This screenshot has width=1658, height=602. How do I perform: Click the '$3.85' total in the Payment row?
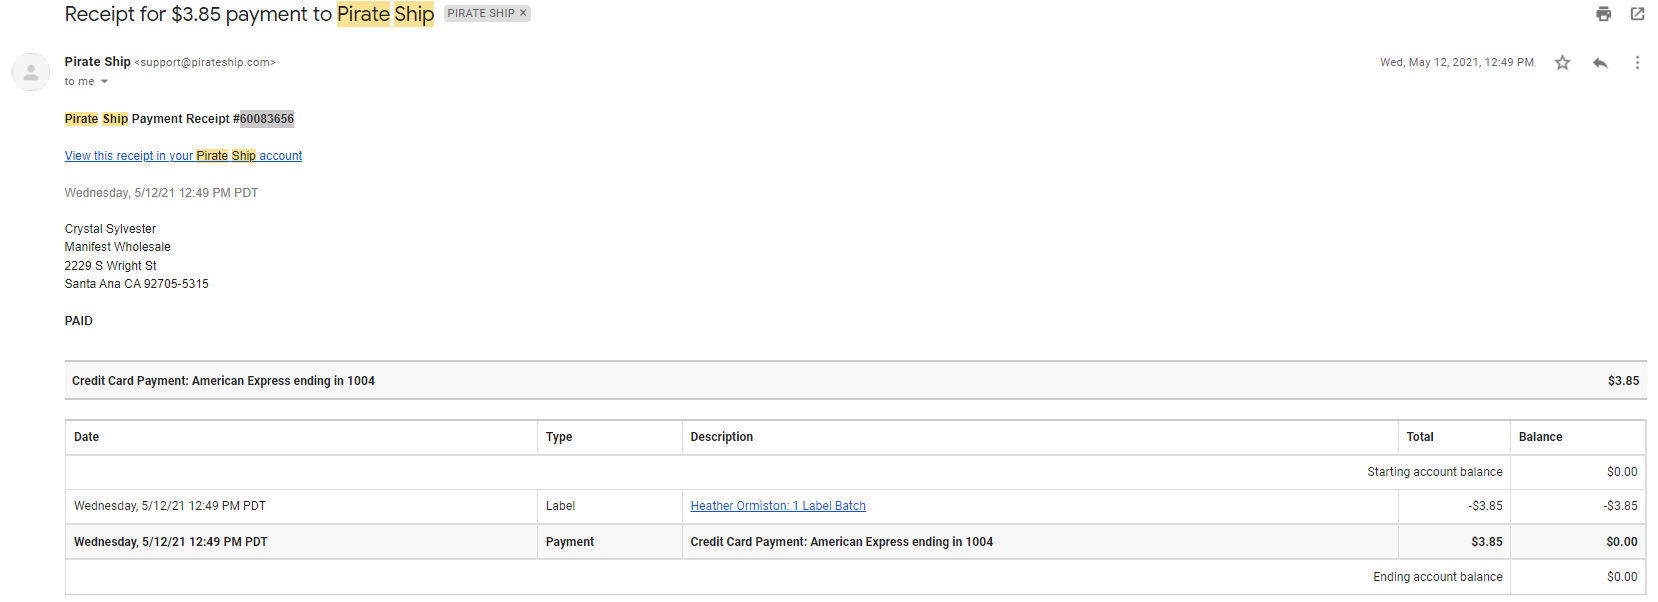(1487, 542)
